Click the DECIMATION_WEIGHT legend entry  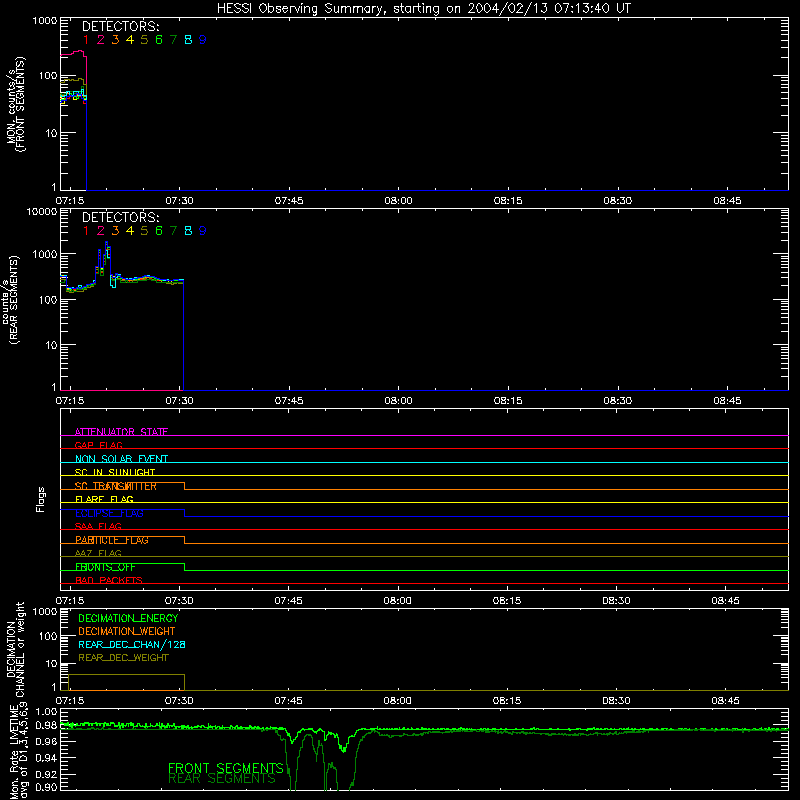coord(127,631)
